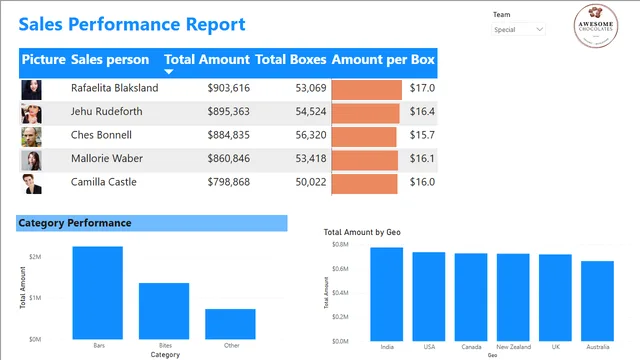
Task: Click the Sales Performance Report title
Action: pos(132,24)
